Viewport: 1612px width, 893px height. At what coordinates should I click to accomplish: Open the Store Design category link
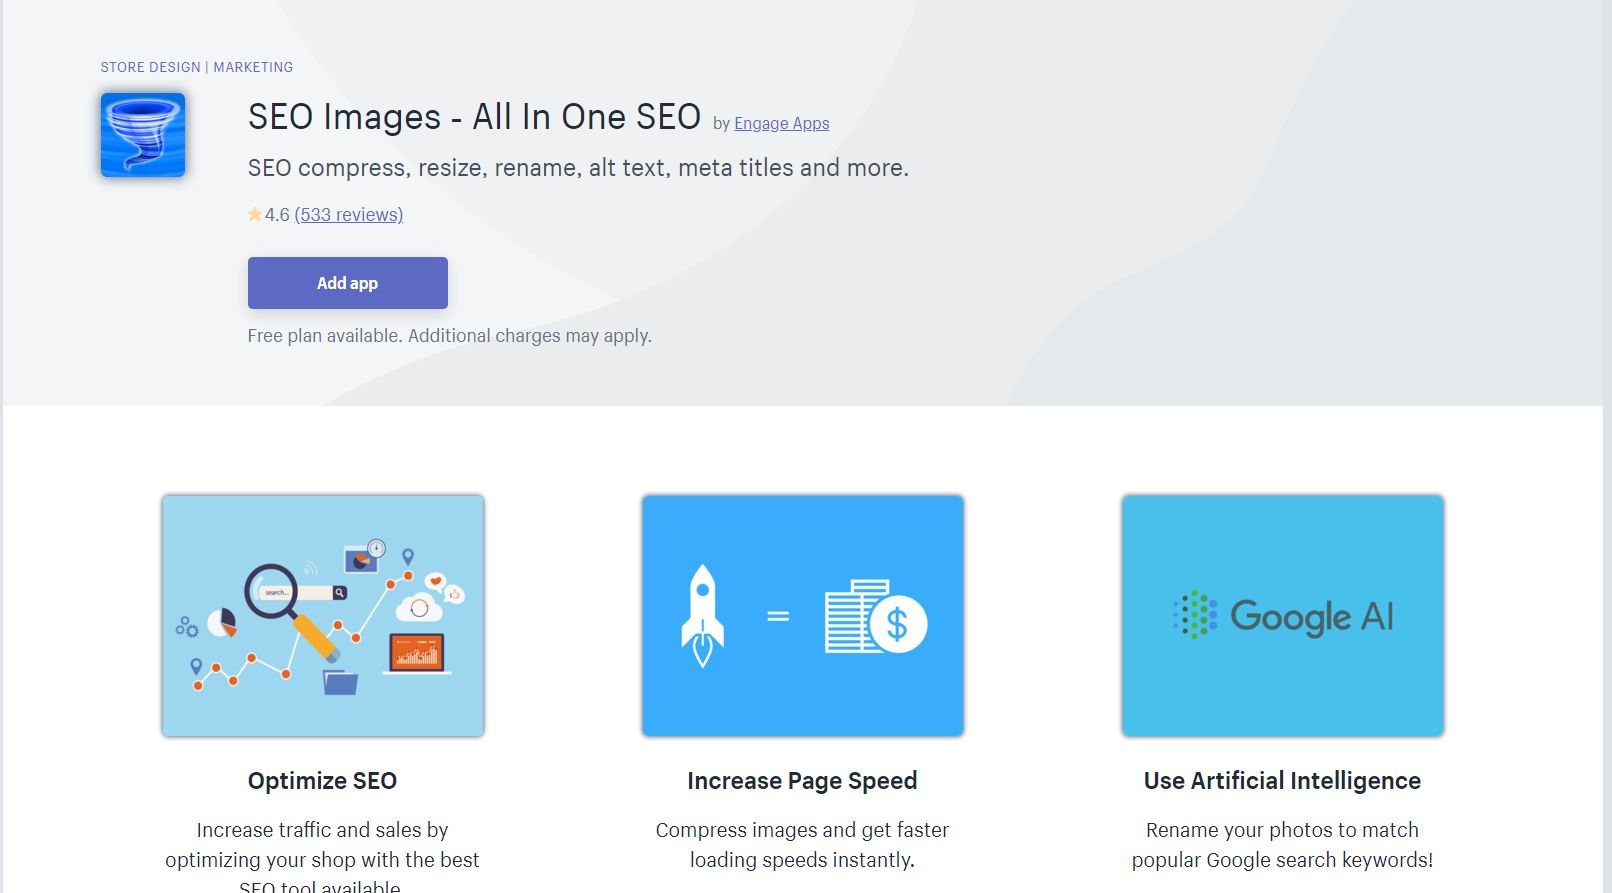tap(151, 67)
